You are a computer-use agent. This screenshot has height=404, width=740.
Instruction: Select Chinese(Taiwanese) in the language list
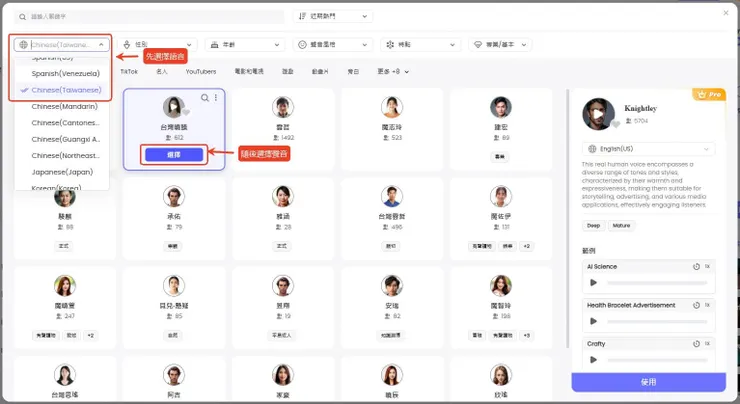(x=62, y=90)
